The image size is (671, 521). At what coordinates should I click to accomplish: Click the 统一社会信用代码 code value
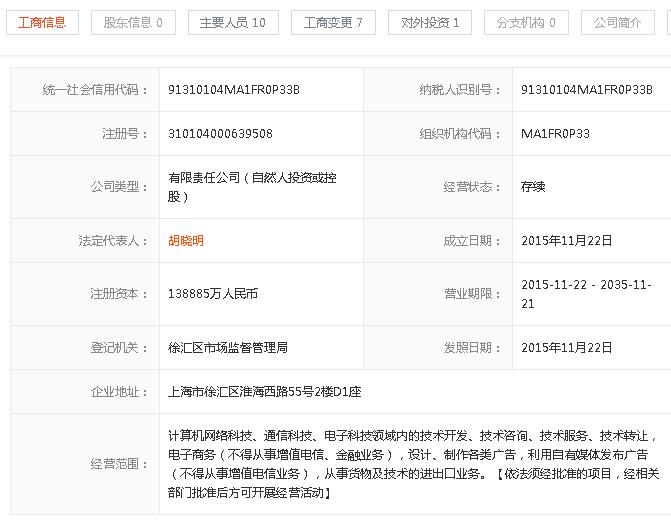(234, 90)
